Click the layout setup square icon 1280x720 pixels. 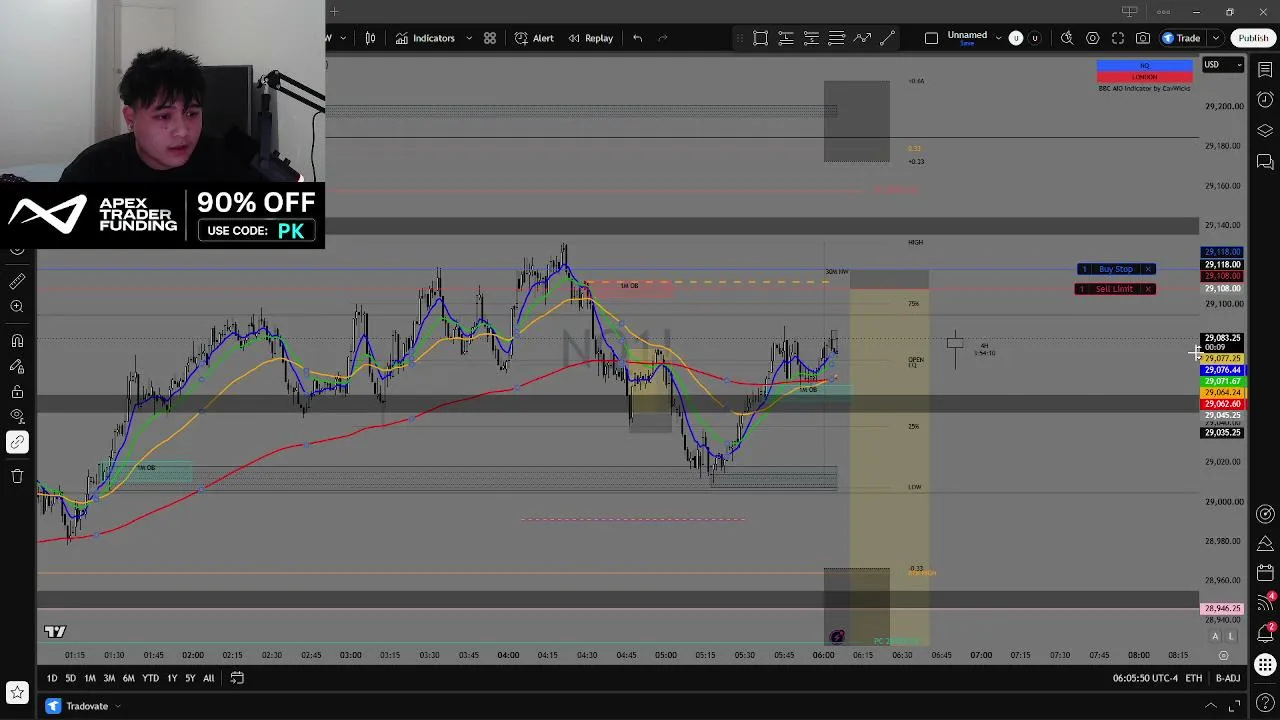click(931, 38)
